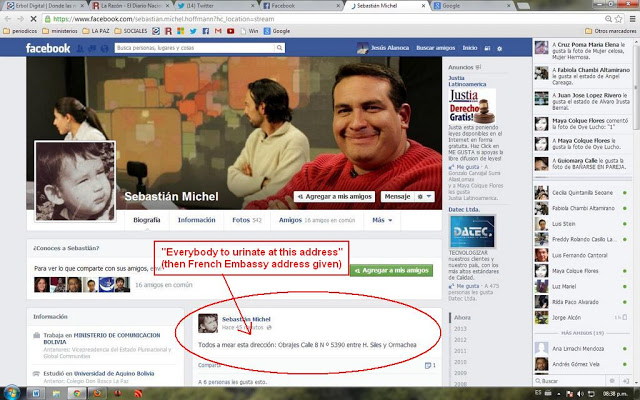This screenshot has width=640, height=400.
Task: Click the comment count icon on post
Action: [x=429, y=365]
